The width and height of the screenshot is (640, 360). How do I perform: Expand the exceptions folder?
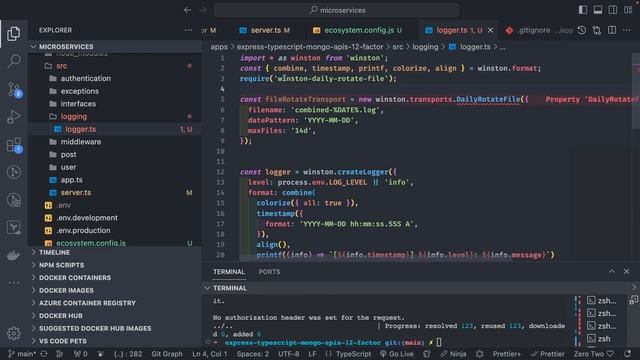[x=115, y=91]
